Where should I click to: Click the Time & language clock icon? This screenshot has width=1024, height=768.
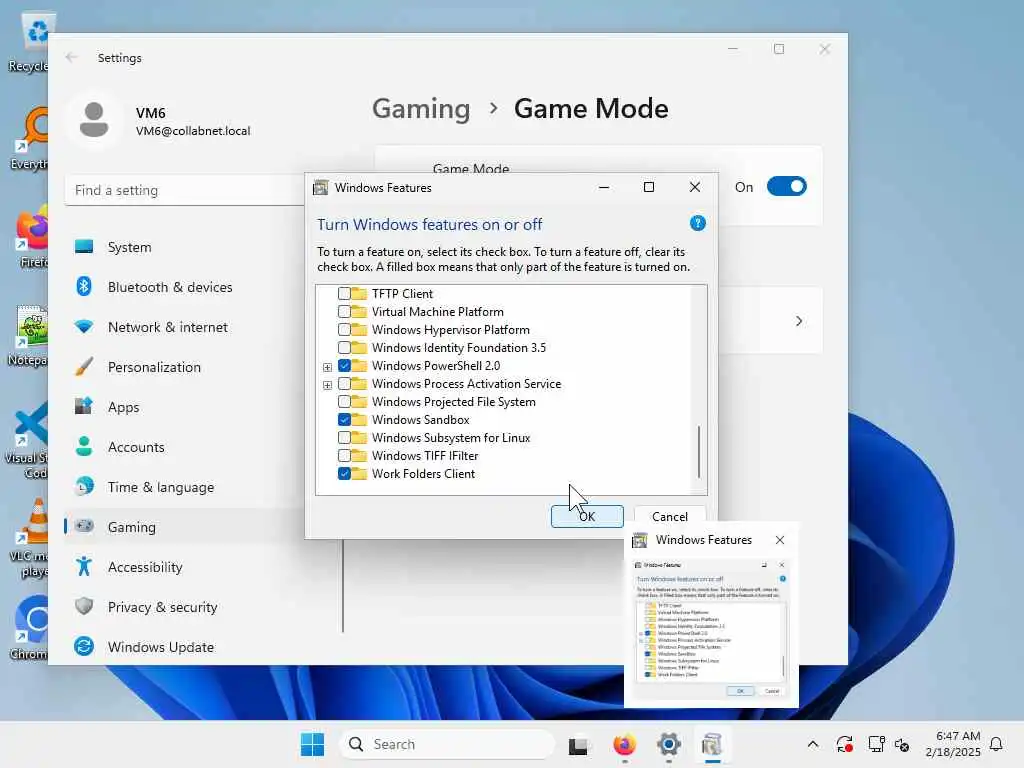[x=84, y=487]
